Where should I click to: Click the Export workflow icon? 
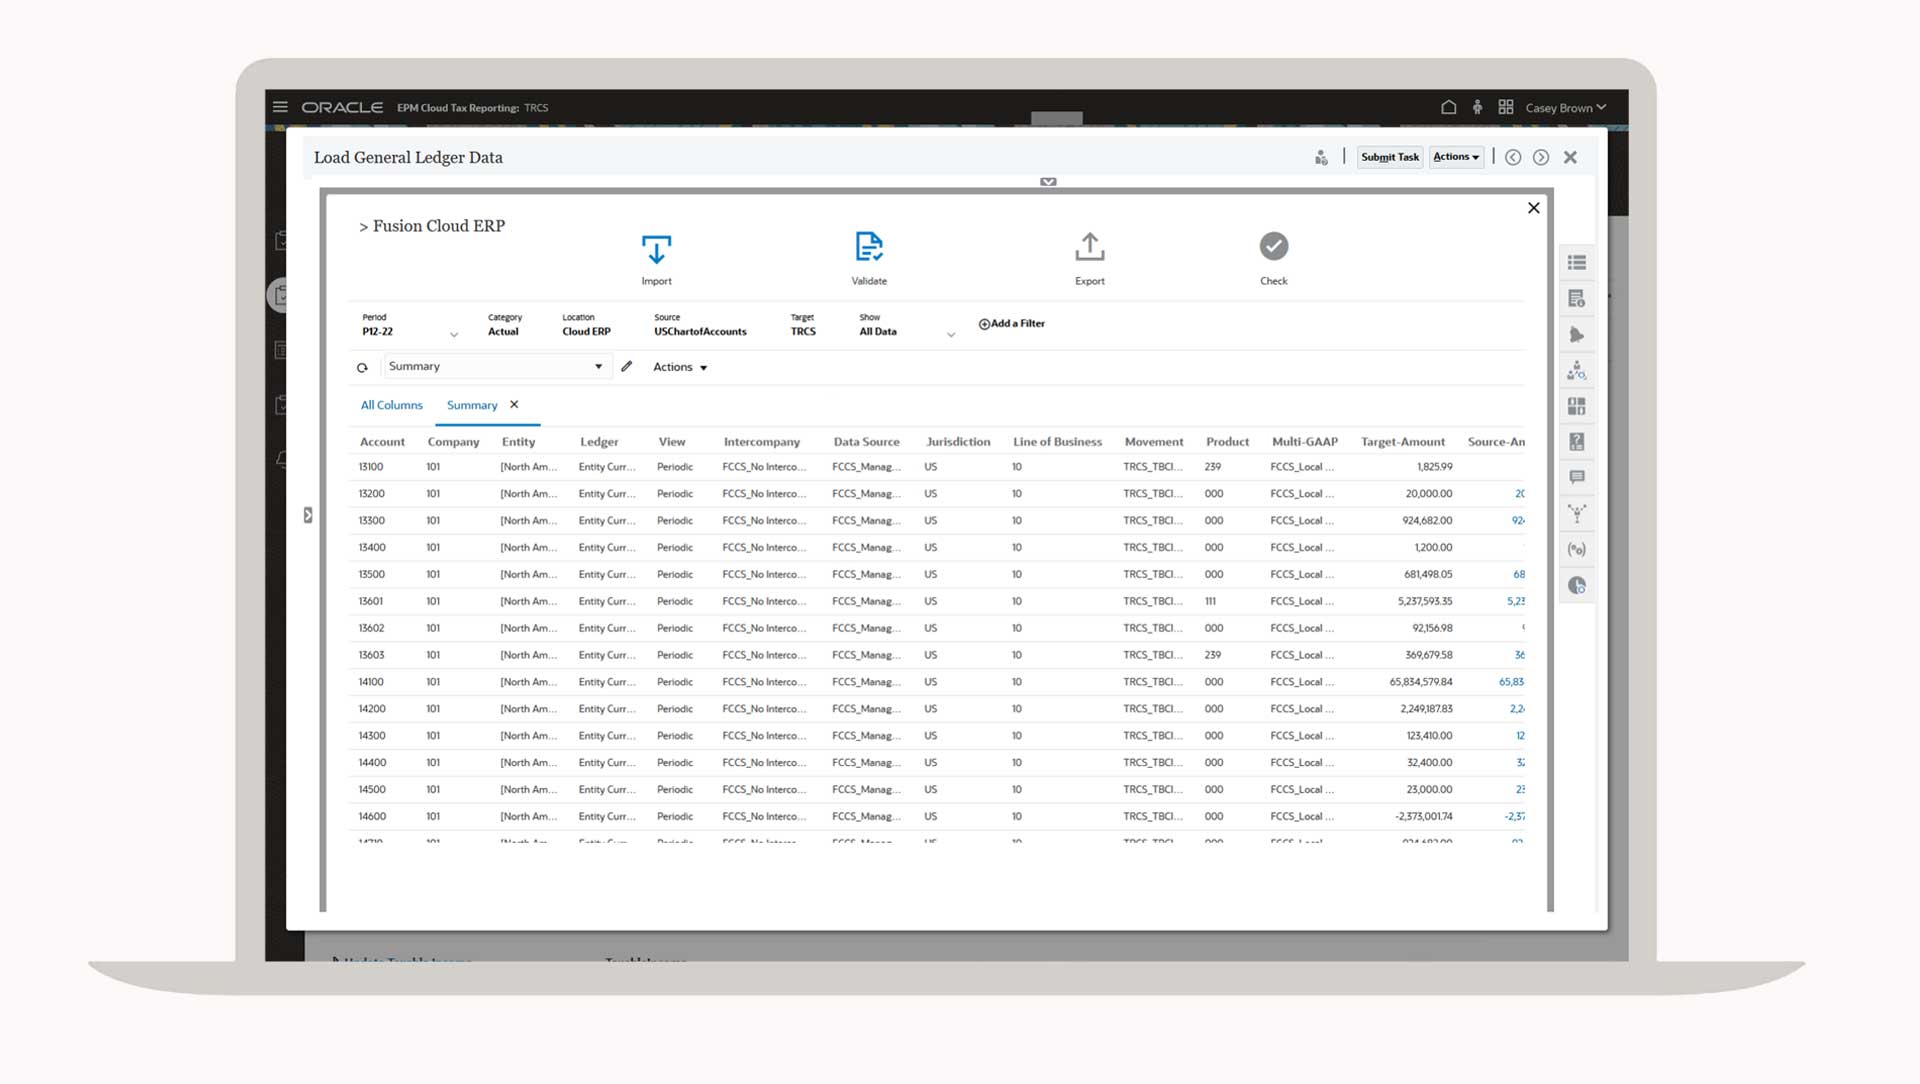point(1089,247)
